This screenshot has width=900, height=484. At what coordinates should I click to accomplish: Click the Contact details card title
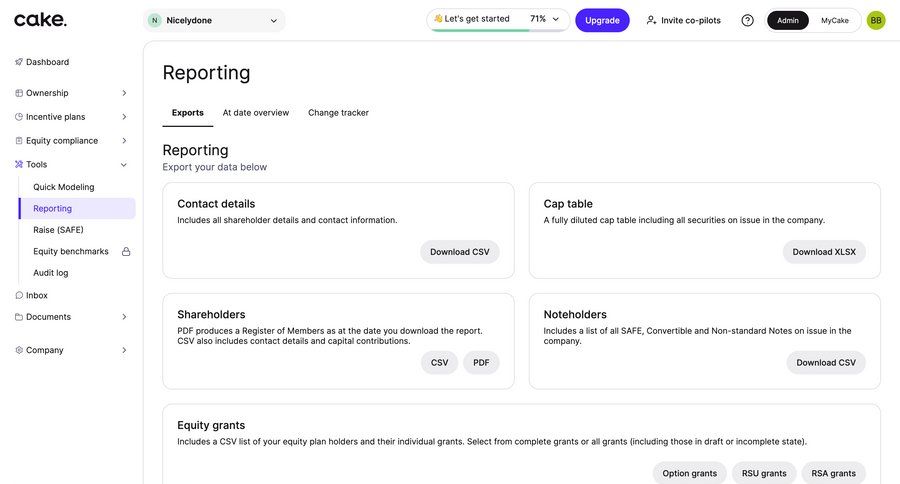pyautogui.click(x=216, y=204)
